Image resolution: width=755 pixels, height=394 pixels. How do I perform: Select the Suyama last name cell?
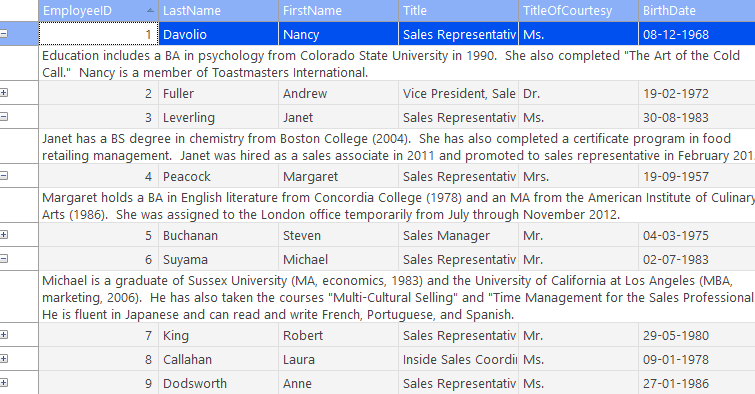point(219,260)
